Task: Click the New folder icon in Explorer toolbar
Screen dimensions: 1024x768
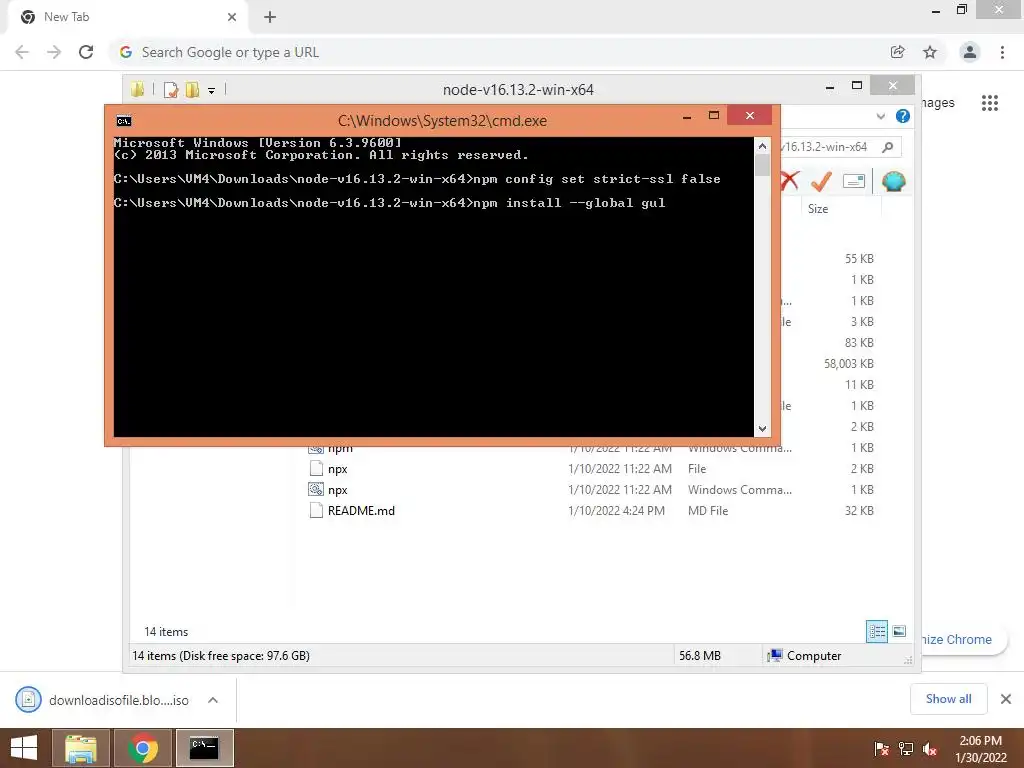Action: [x=192, y=89]
